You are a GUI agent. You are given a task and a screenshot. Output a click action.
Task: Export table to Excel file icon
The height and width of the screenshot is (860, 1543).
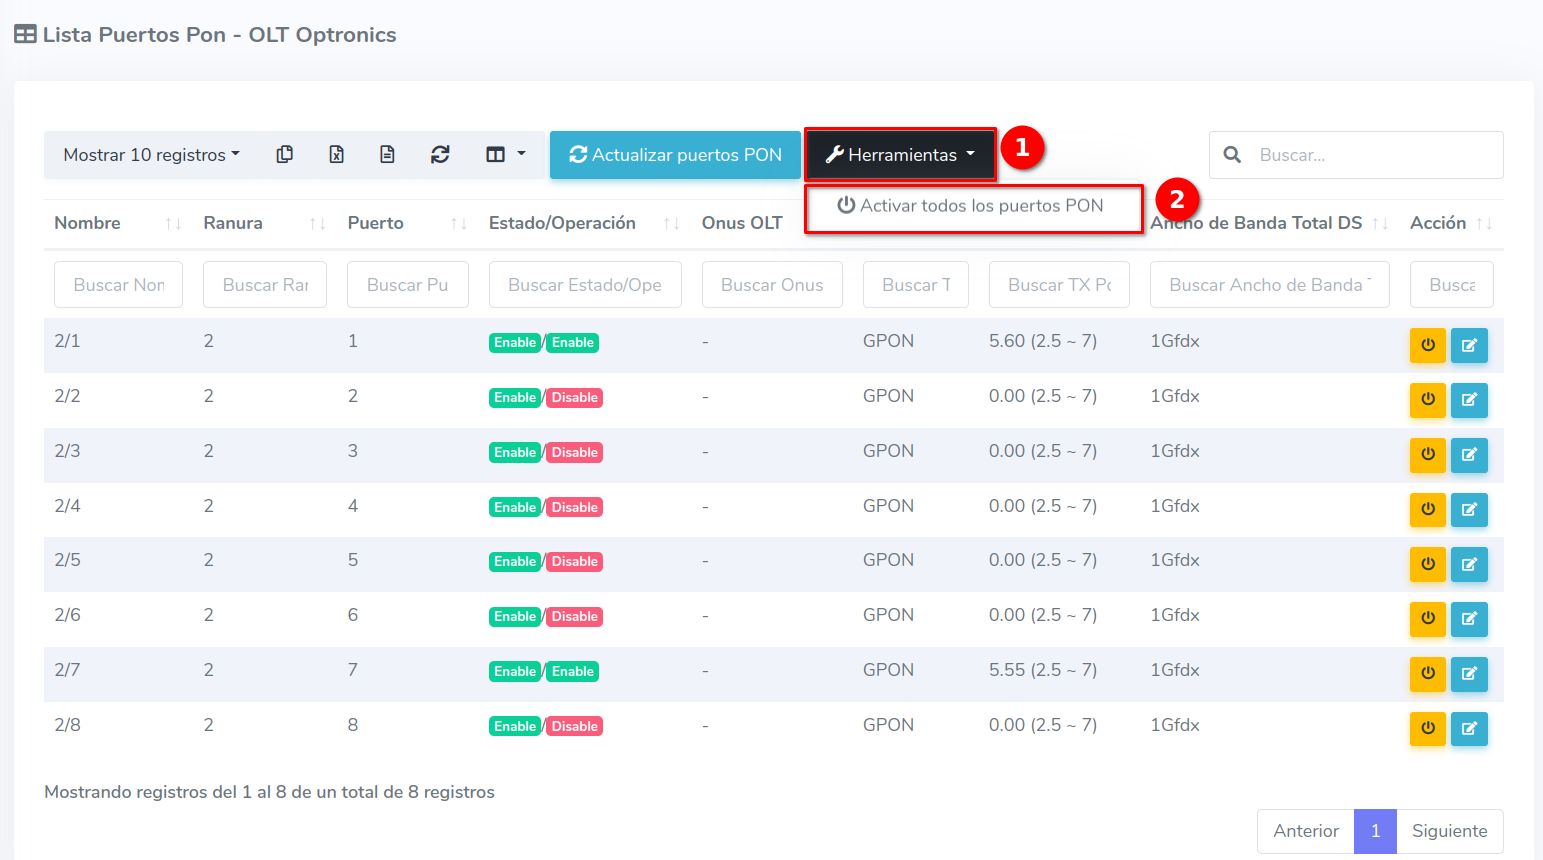pyautogui.click(x=337, y=154)
